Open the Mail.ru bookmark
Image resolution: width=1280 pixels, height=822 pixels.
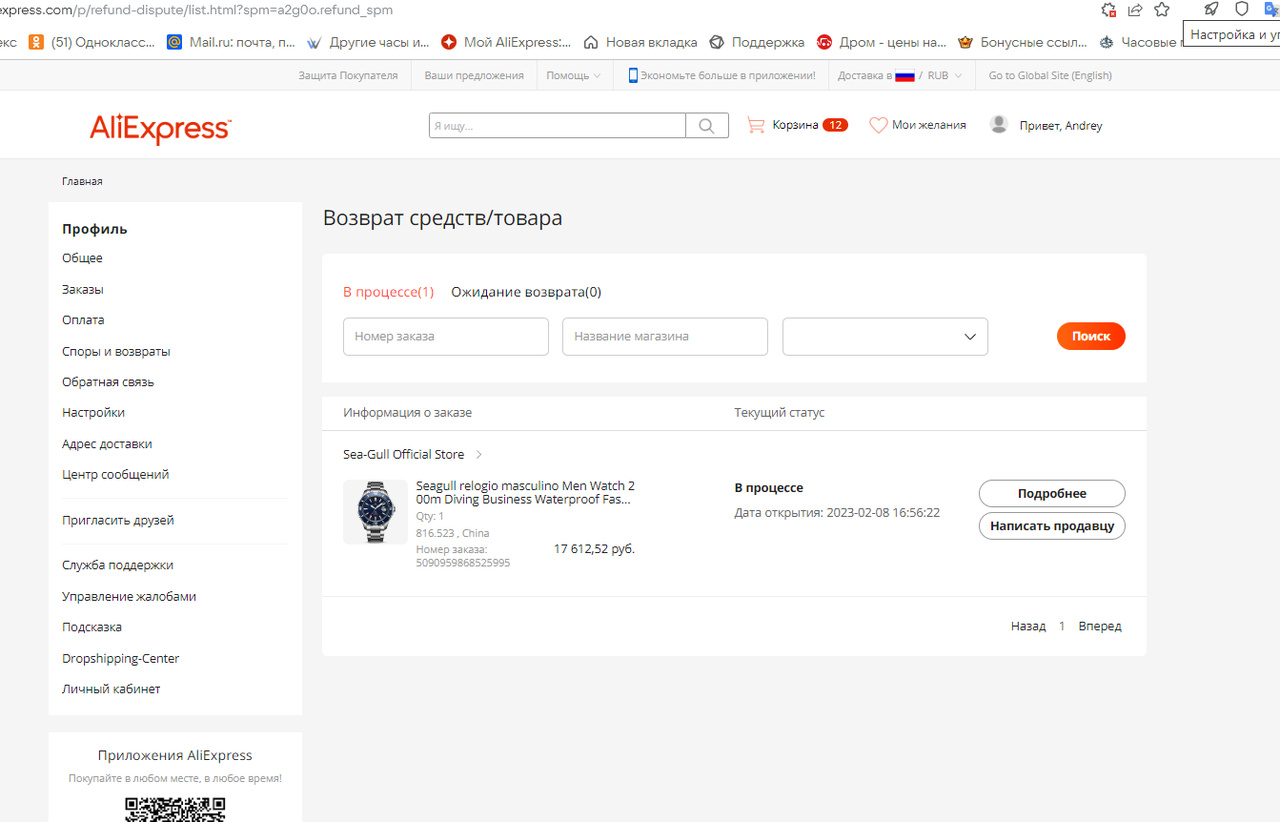tap(232, 42)
